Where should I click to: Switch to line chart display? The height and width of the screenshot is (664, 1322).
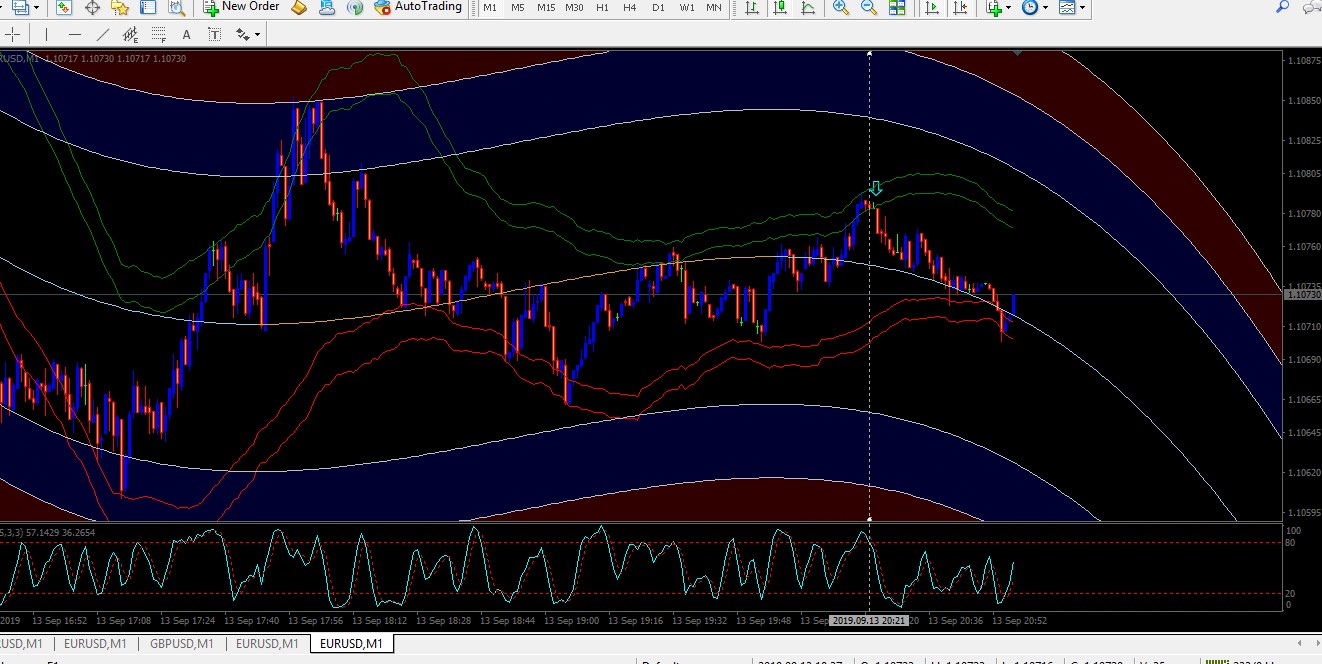coord(806,8)
